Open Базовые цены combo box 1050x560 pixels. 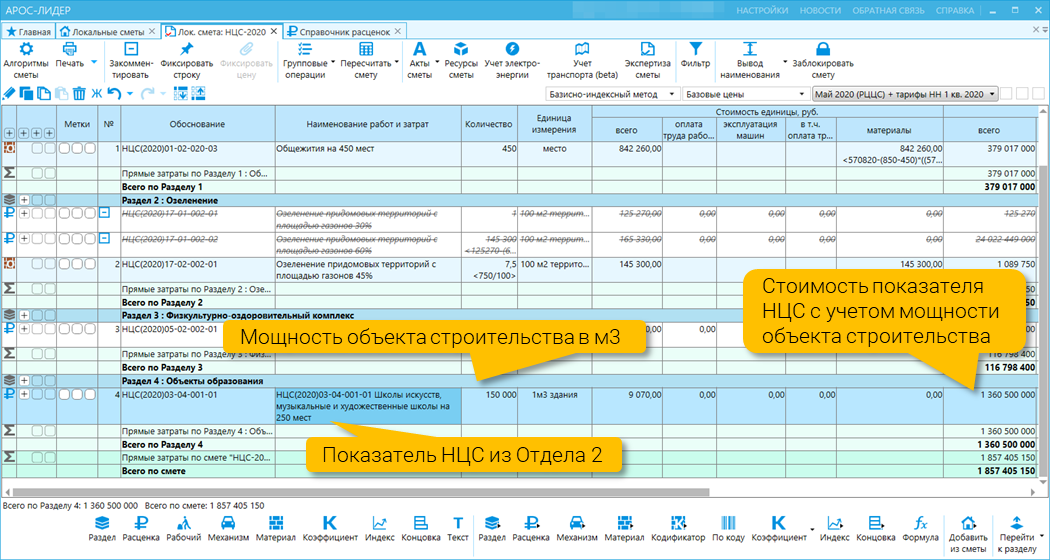[746, 94]
